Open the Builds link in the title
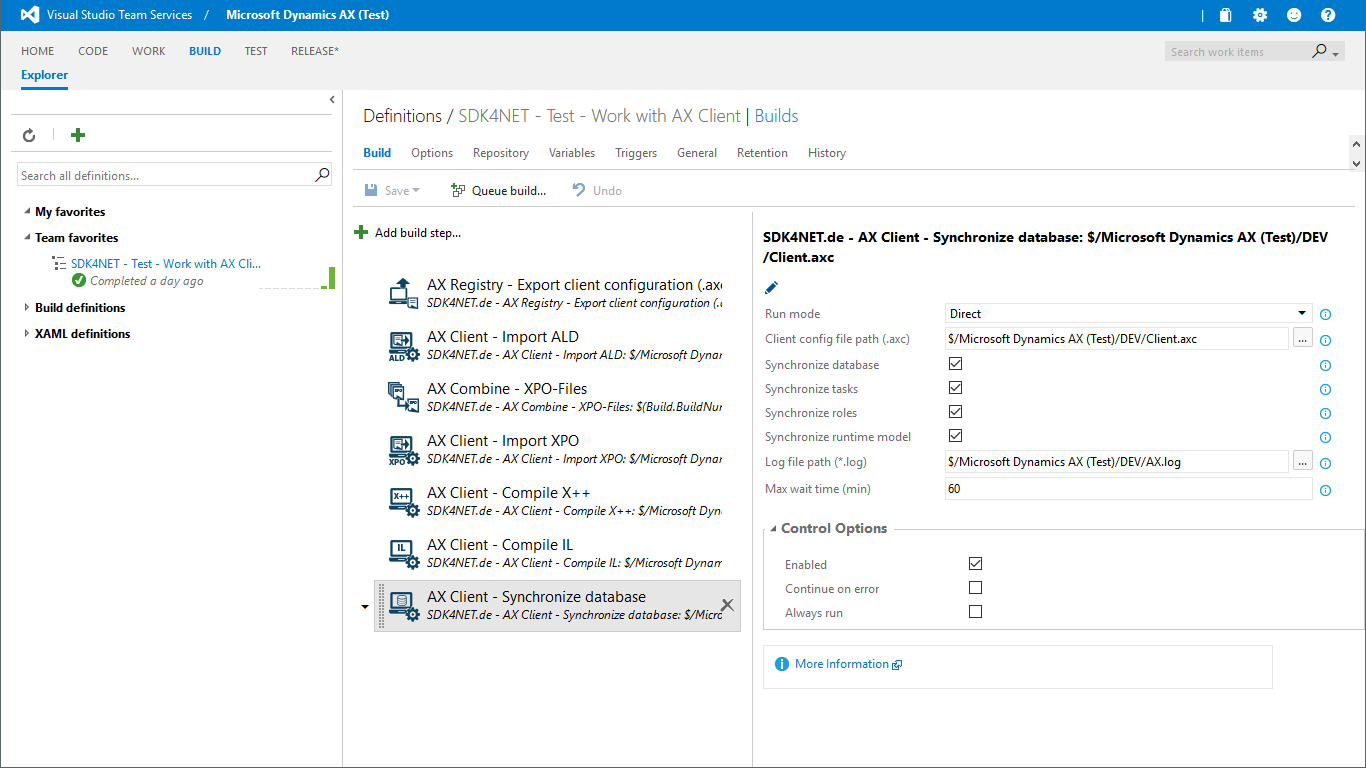 click(777, 116)
